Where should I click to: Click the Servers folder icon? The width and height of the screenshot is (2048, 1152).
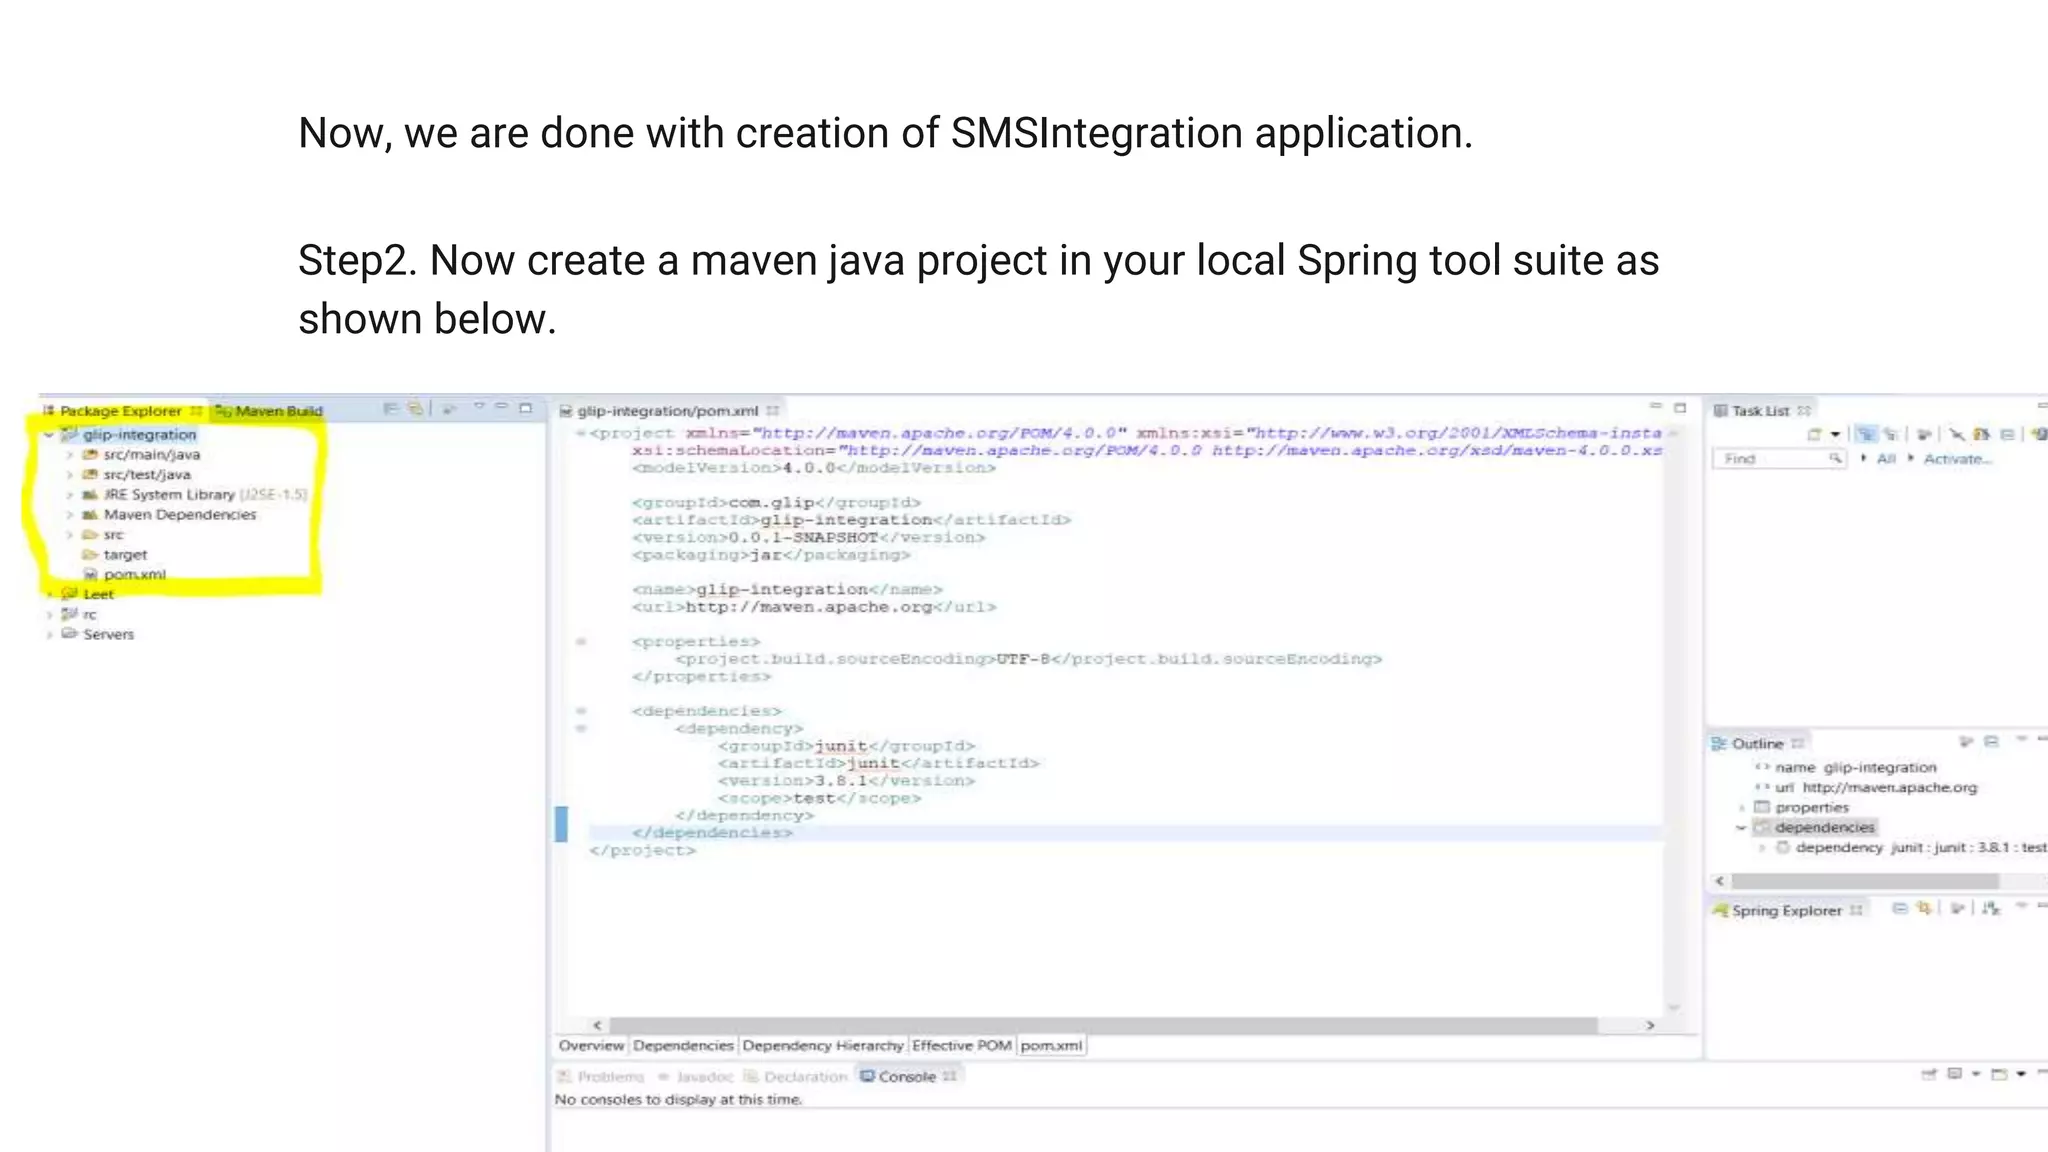pos(69,634)
